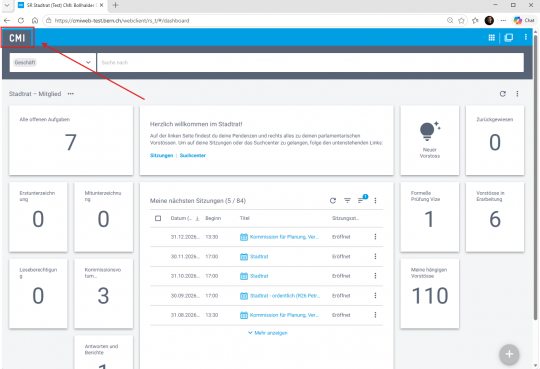Image resolution: width=540 pixels, height=369 pixels.
Task: Open row menu for 30.11.2026 Sitzung
Action: click(x=375, y=256)
